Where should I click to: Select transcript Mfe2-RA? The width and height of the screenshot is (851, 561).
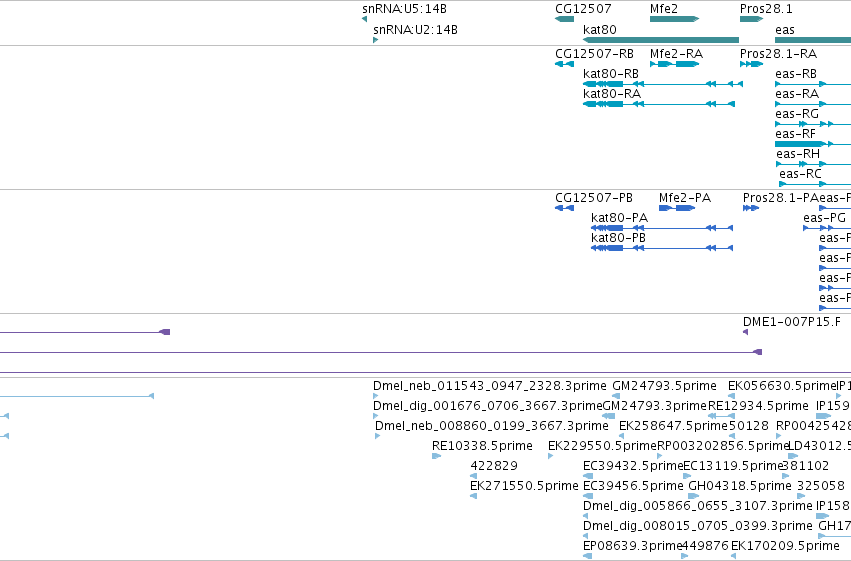point(675,64)
